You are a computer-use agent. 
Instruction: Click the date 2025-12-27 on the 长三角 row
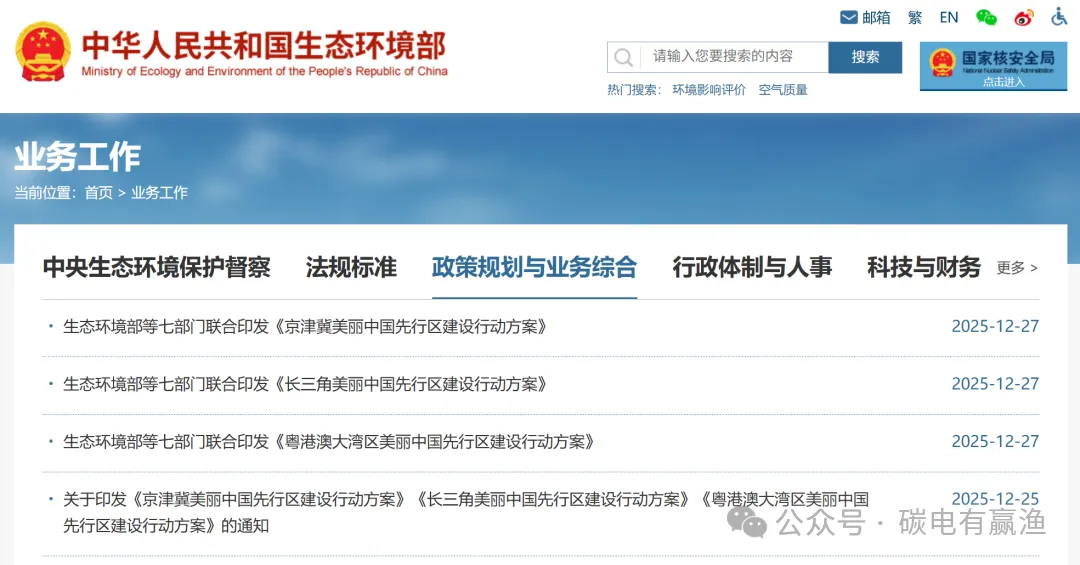click(995, 384)
